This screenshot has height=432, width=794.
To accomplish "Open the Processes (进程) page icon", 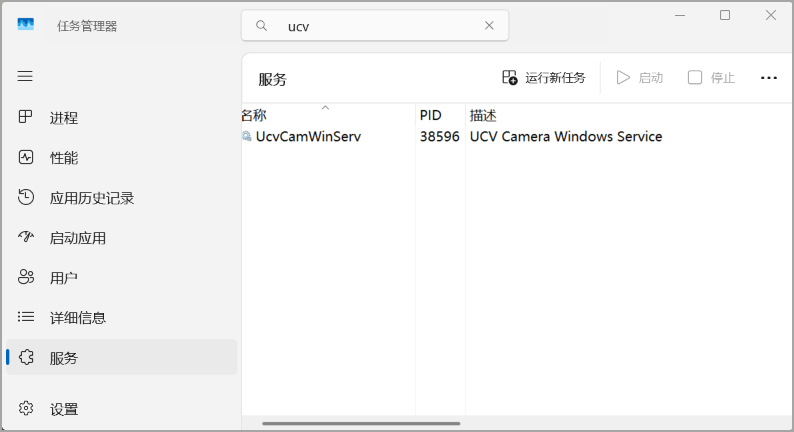I will pos(25,117).
